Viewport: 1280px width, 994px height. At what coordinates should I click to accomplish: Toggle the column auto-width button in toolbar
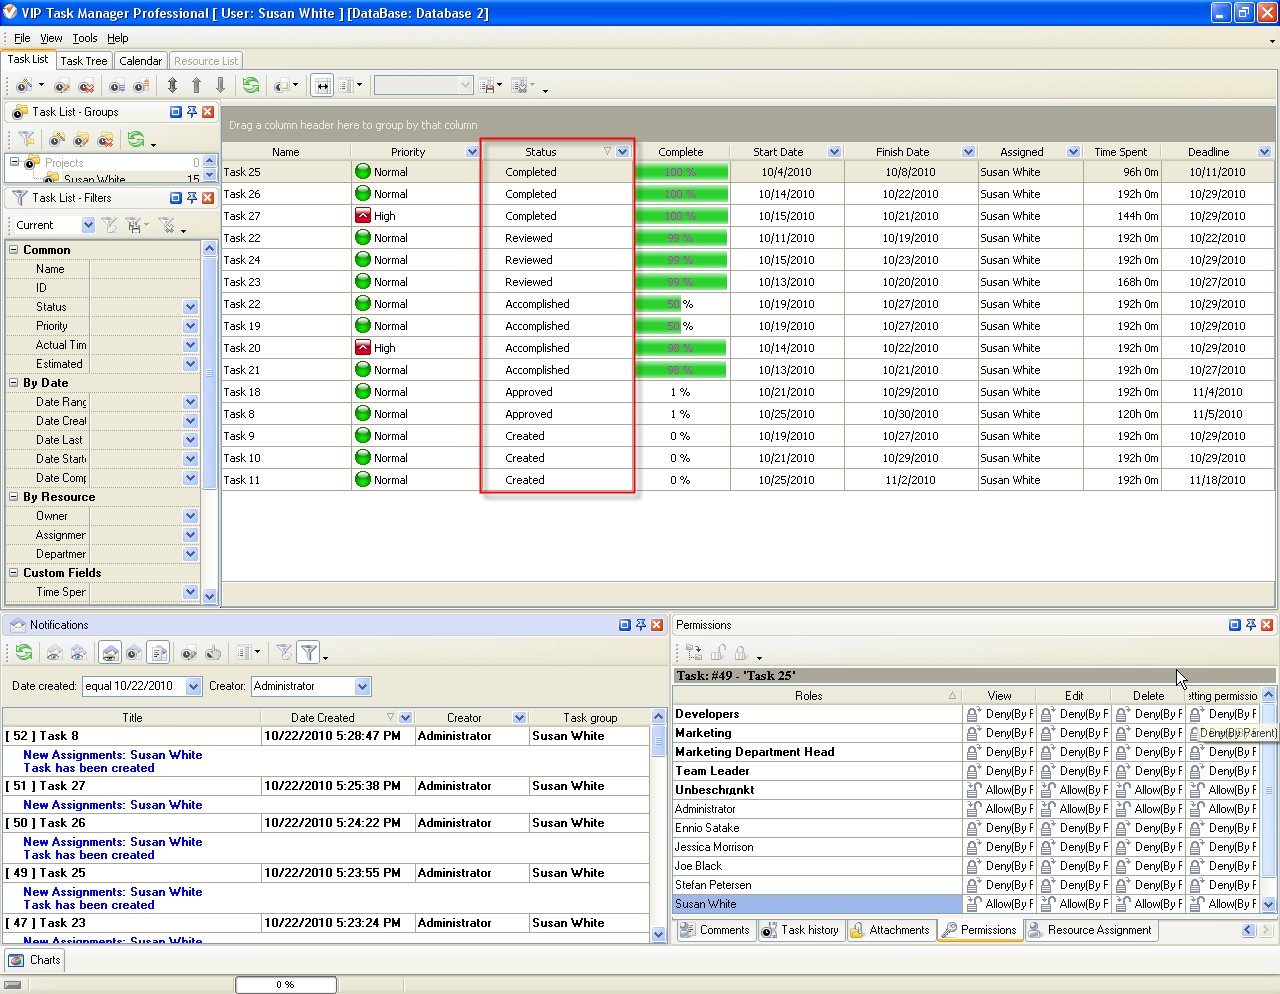pyautogui.click(x=322, y=86)
